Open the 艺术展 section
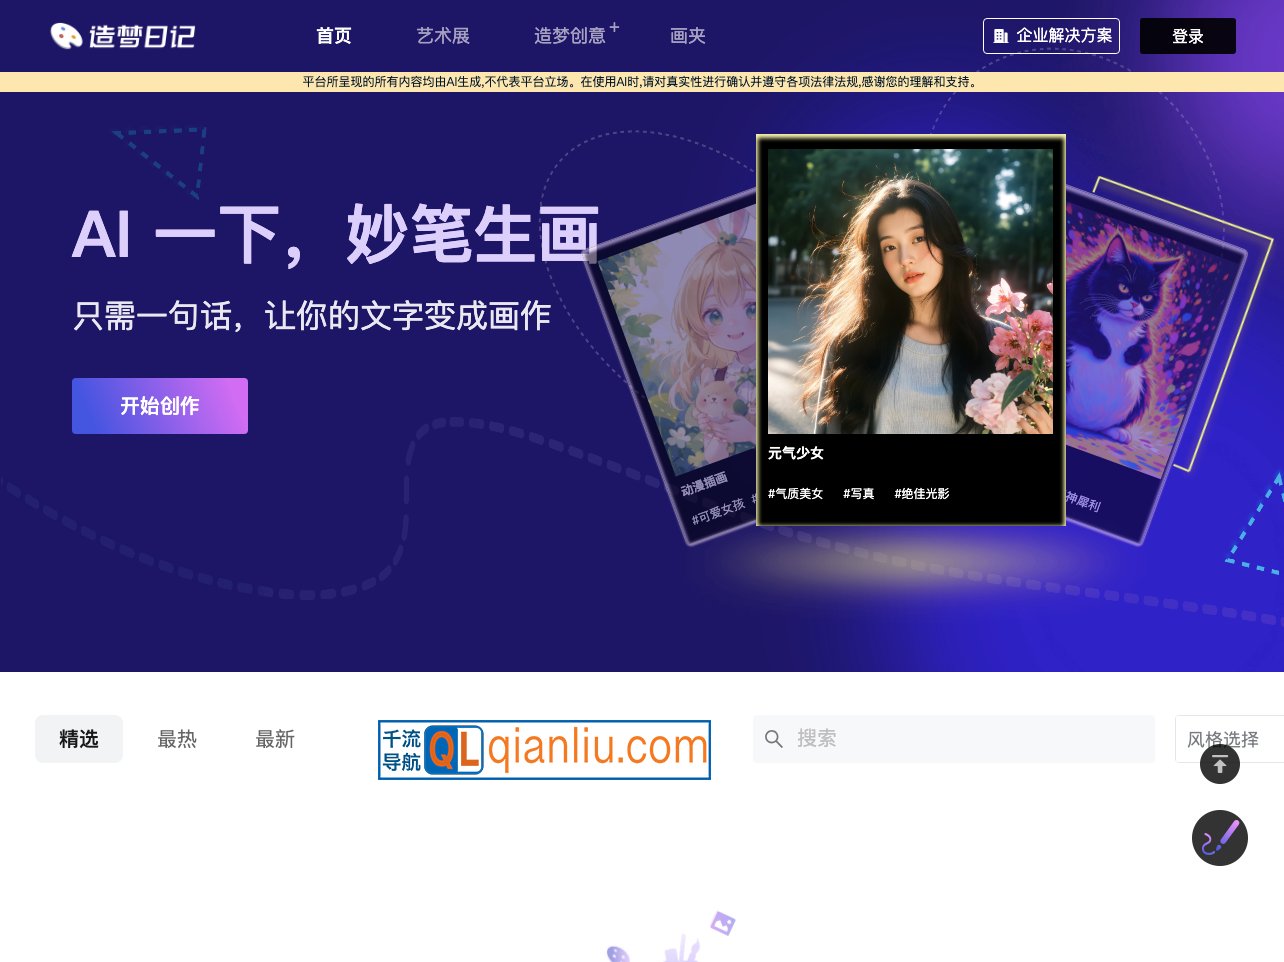Screen dimensions: 1284x962 (443, 36)
